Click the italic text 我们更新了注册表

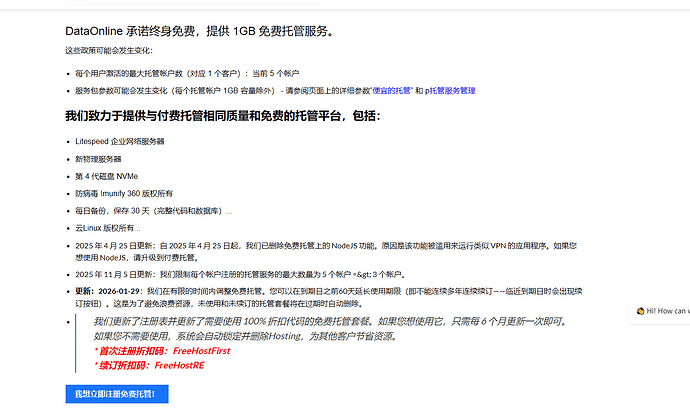(330, 322)
